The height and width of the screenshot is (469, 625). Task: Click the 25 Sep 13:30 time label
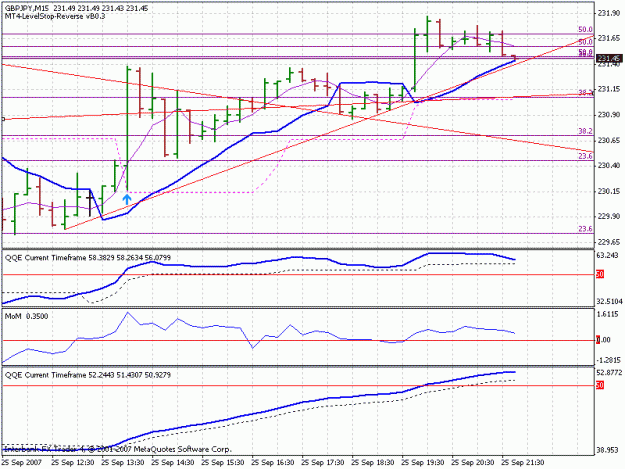(123, 463)
